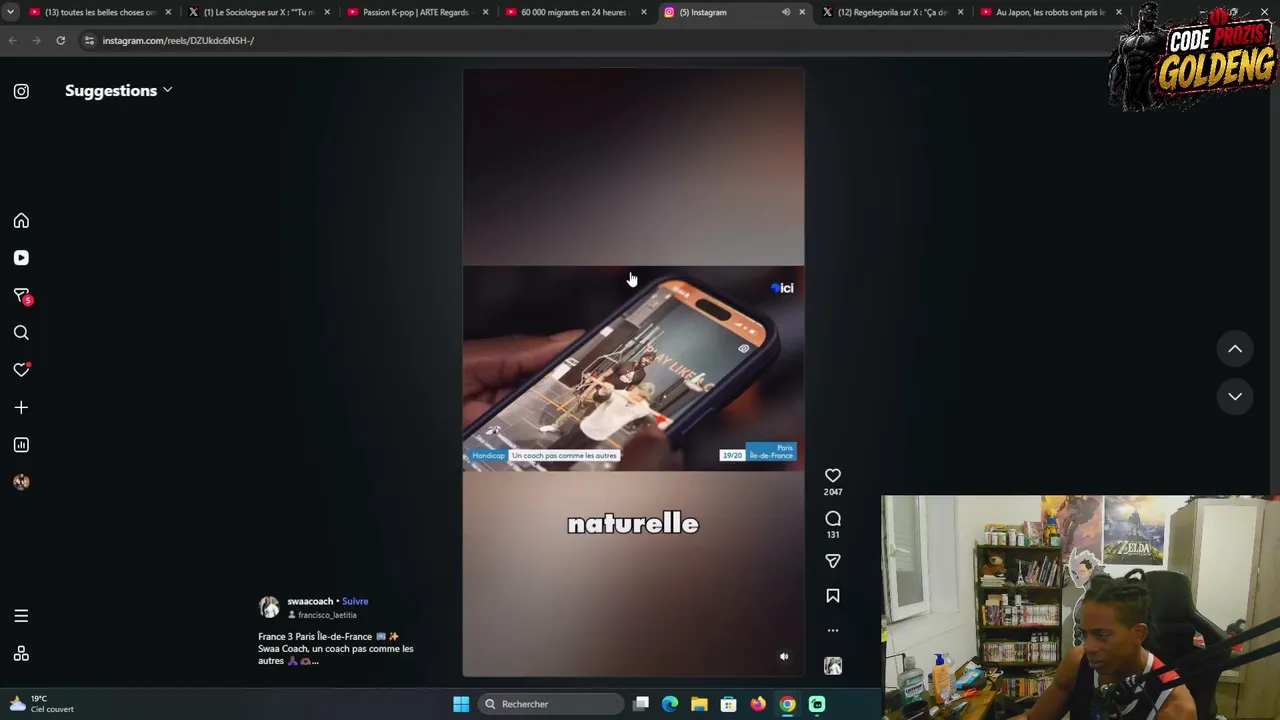Launch Firefox from the taskbar
The width and height of the screenshot is (1280, 720).
pyautogui.click(x=758, y=704)
